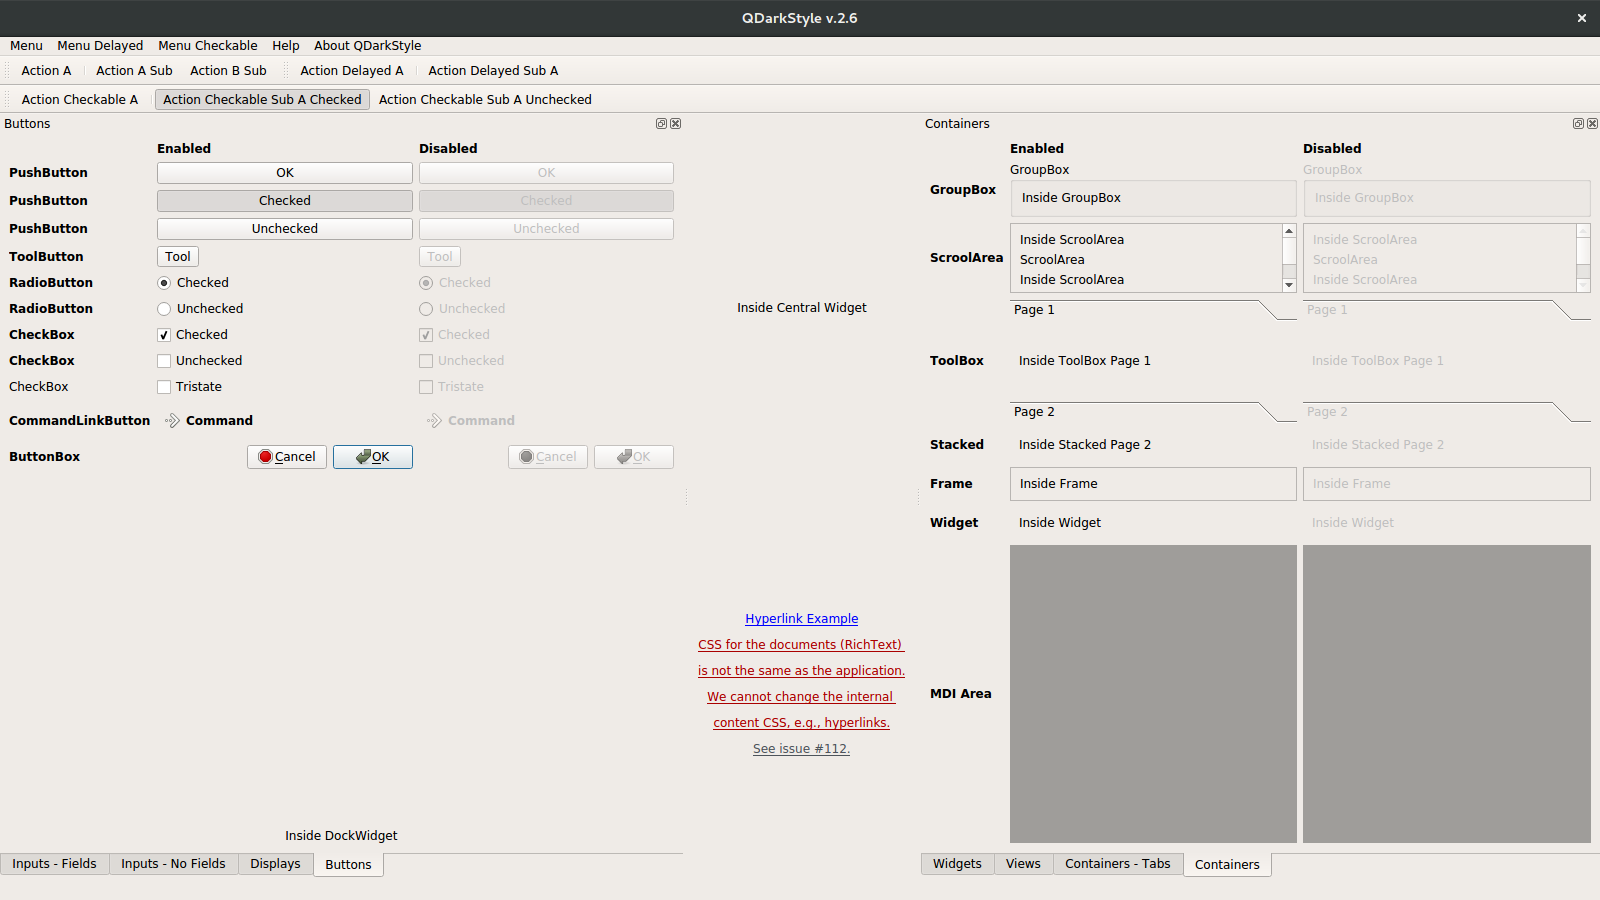Close the Containers dock panel
This screenshot has width=1600, height=900.
[1592, 124]
